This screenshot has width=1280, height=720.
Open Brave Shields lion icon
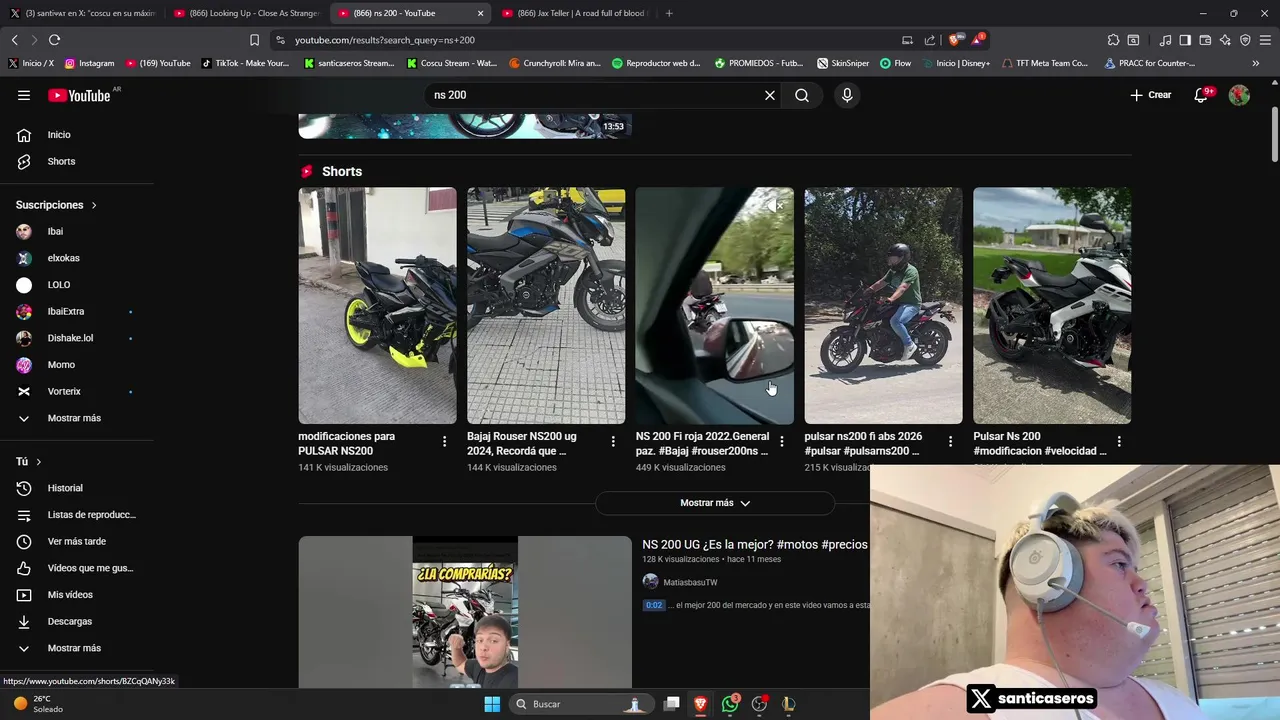point(954,40)
